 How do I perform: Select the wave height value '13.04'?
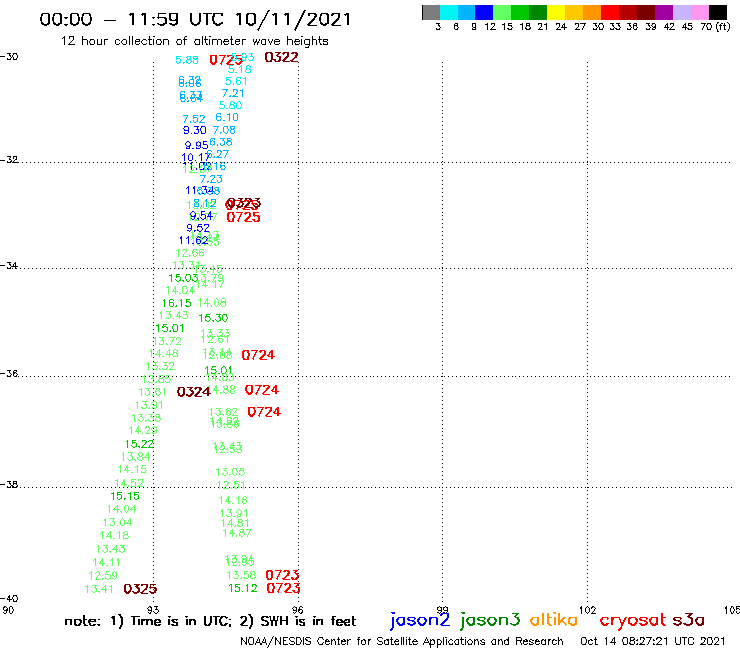[118, 523]
